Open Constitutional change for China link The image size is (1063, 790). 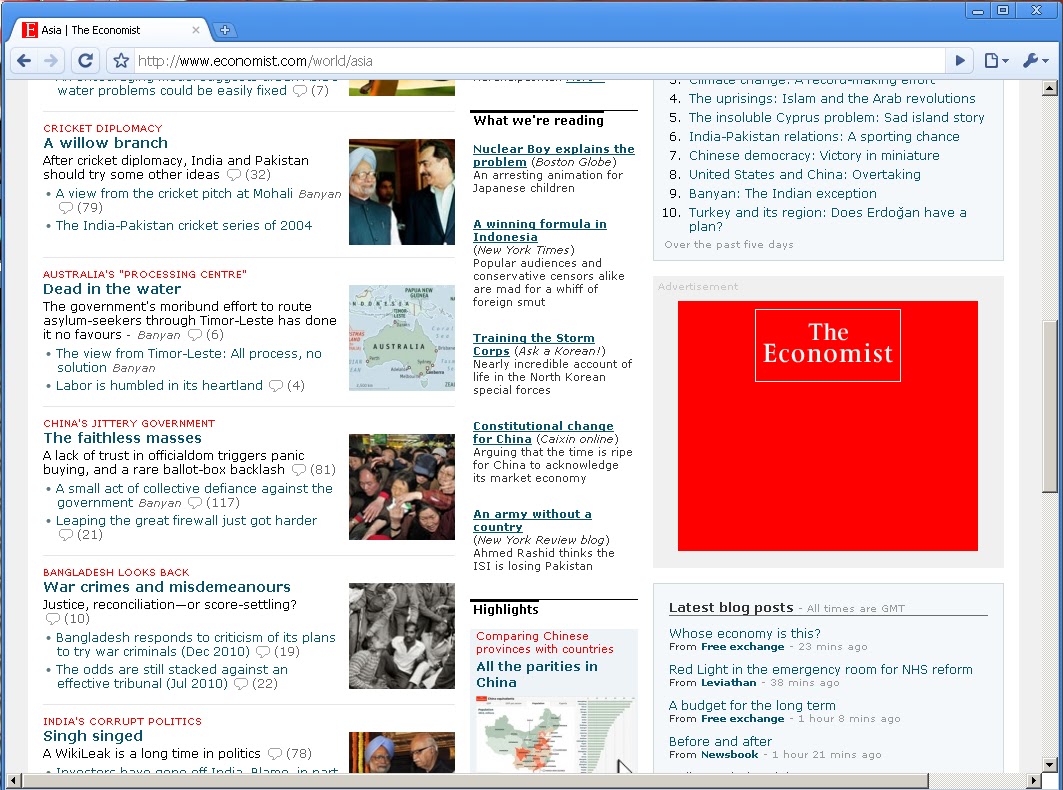[543, 433]
